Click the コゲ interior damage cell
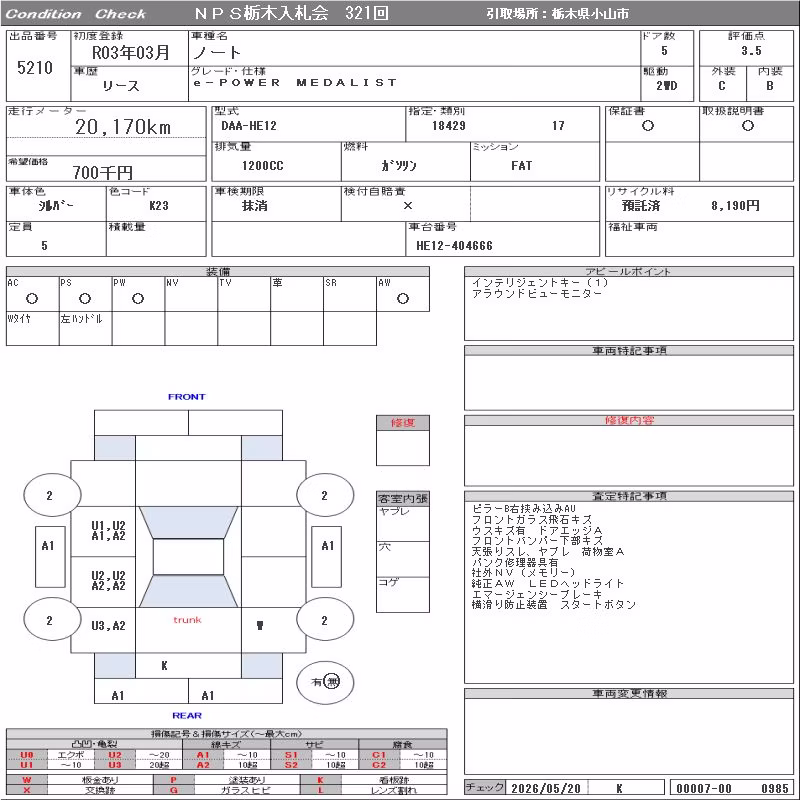This screenshot has height=800, width=800. [x=403, y=594]
